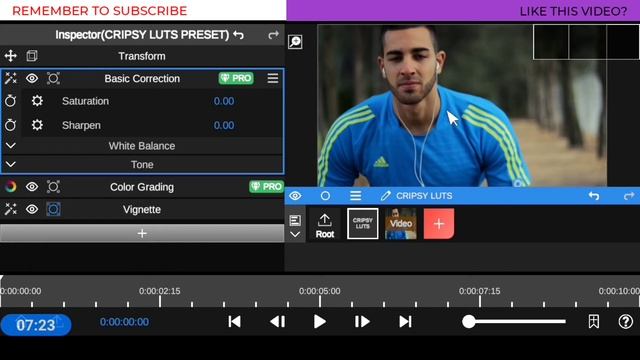Toggle CRIPSY LUTS layer visibility eye
The image size is (640, 360).
coord(295,196)
